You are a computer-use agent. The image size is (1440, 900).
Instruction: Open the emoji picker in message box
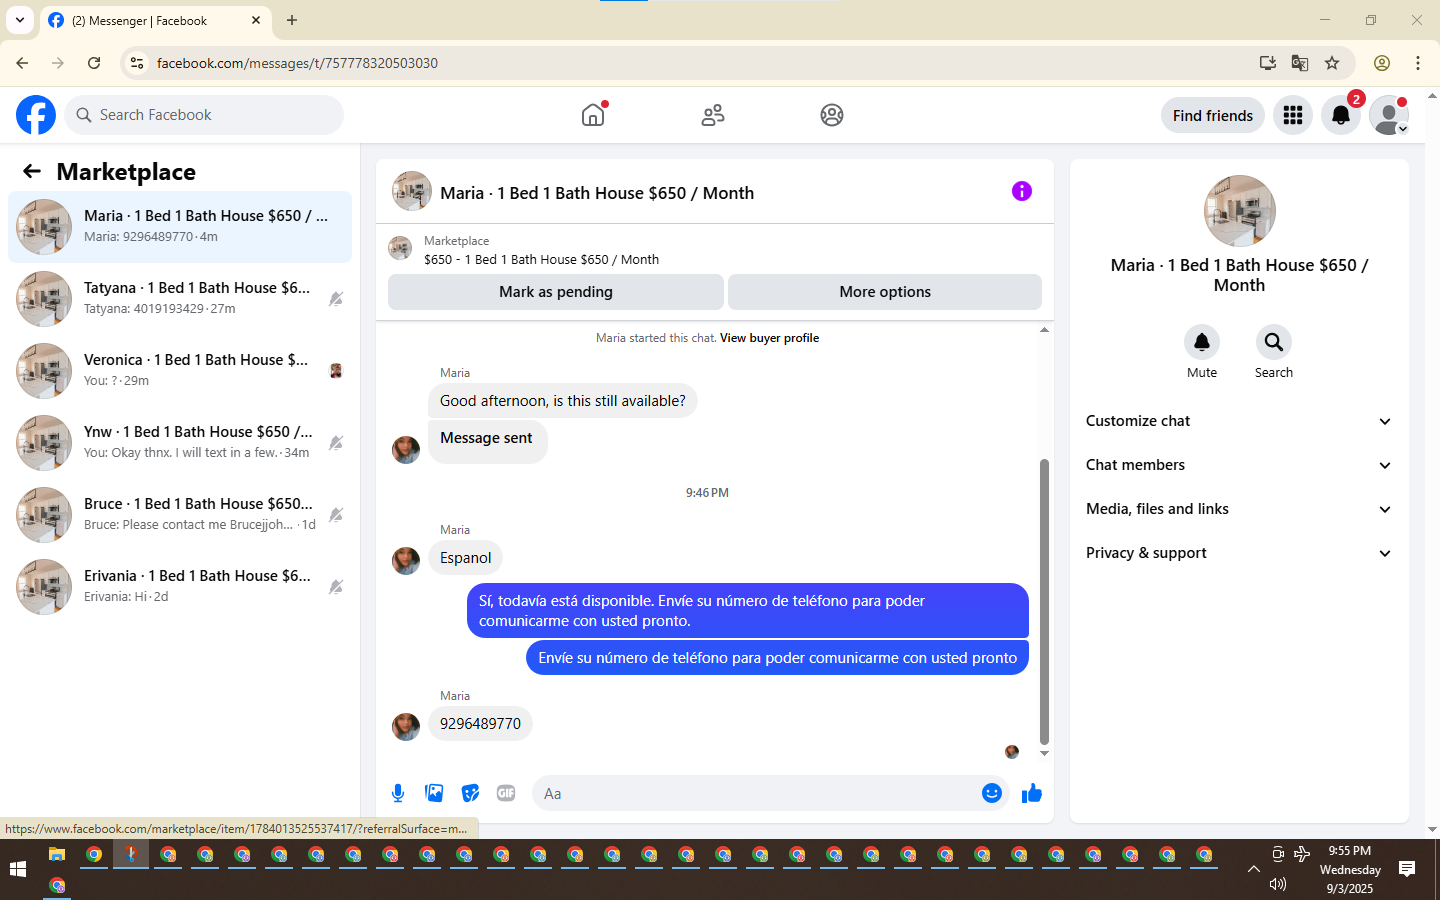point(992,793)
